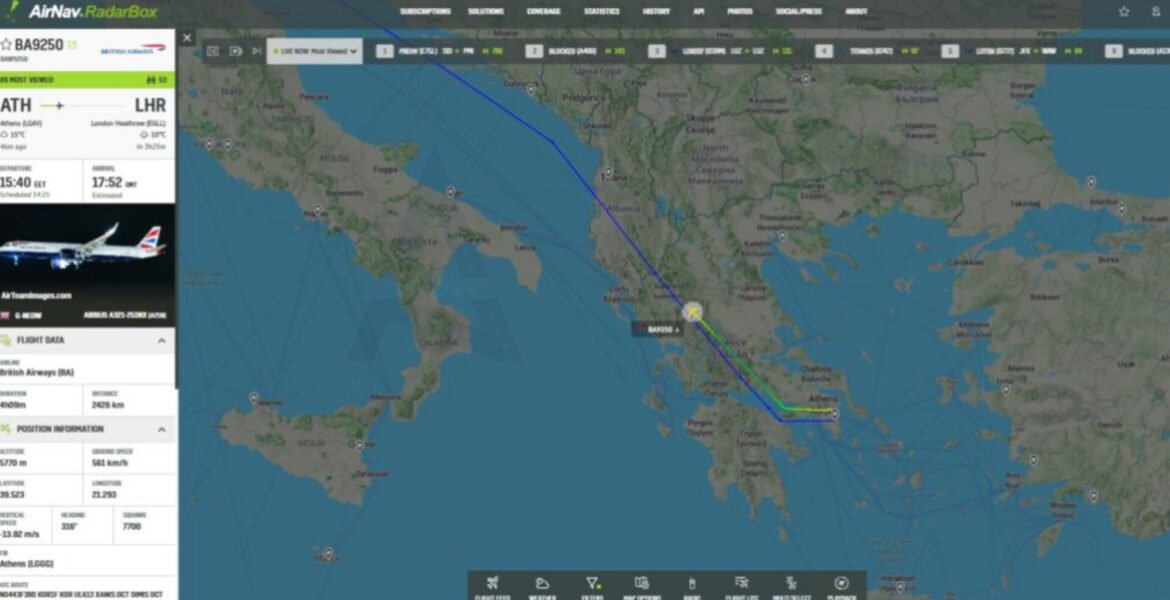Start Playback from bottom toolbar
The height and width of the screenshot is (600, 1170).
point(842,587)
